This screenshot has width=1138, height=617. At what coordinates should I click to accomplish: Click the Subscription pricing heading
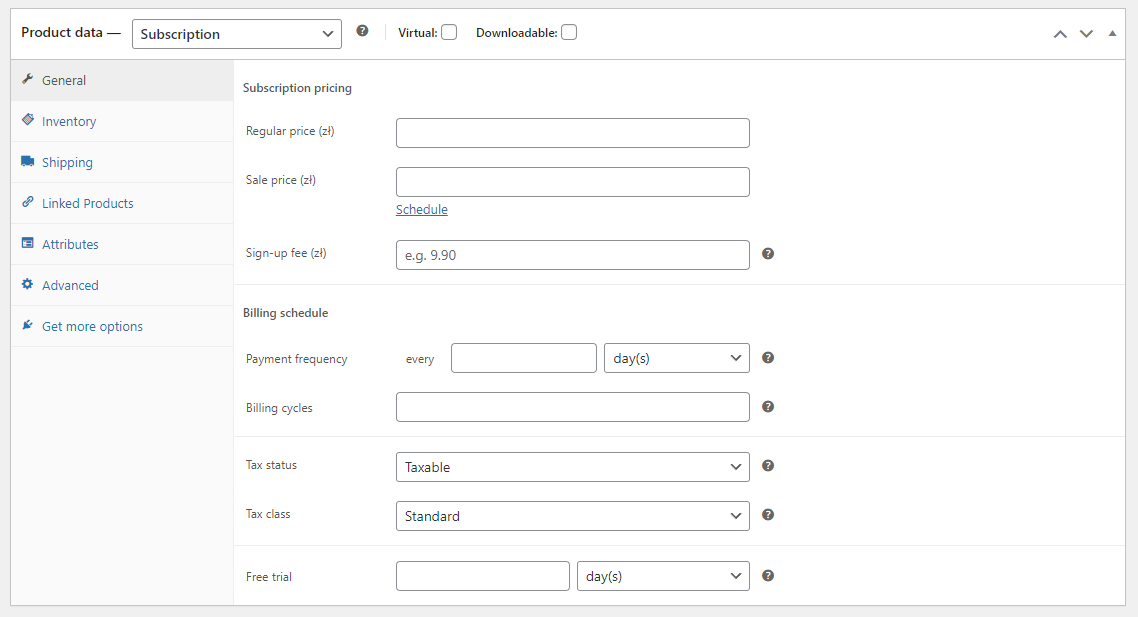[x=298, y=88]
